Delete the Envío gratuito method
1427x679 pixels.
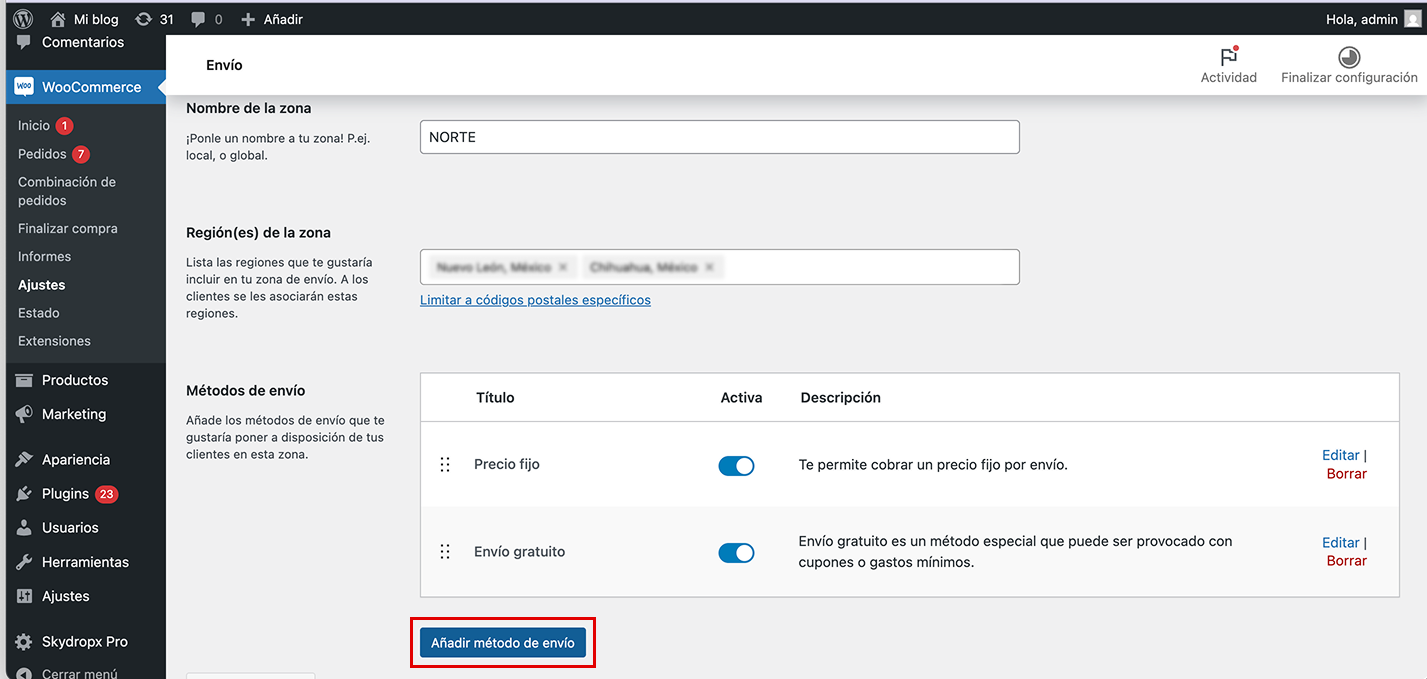pos(1346,561)
